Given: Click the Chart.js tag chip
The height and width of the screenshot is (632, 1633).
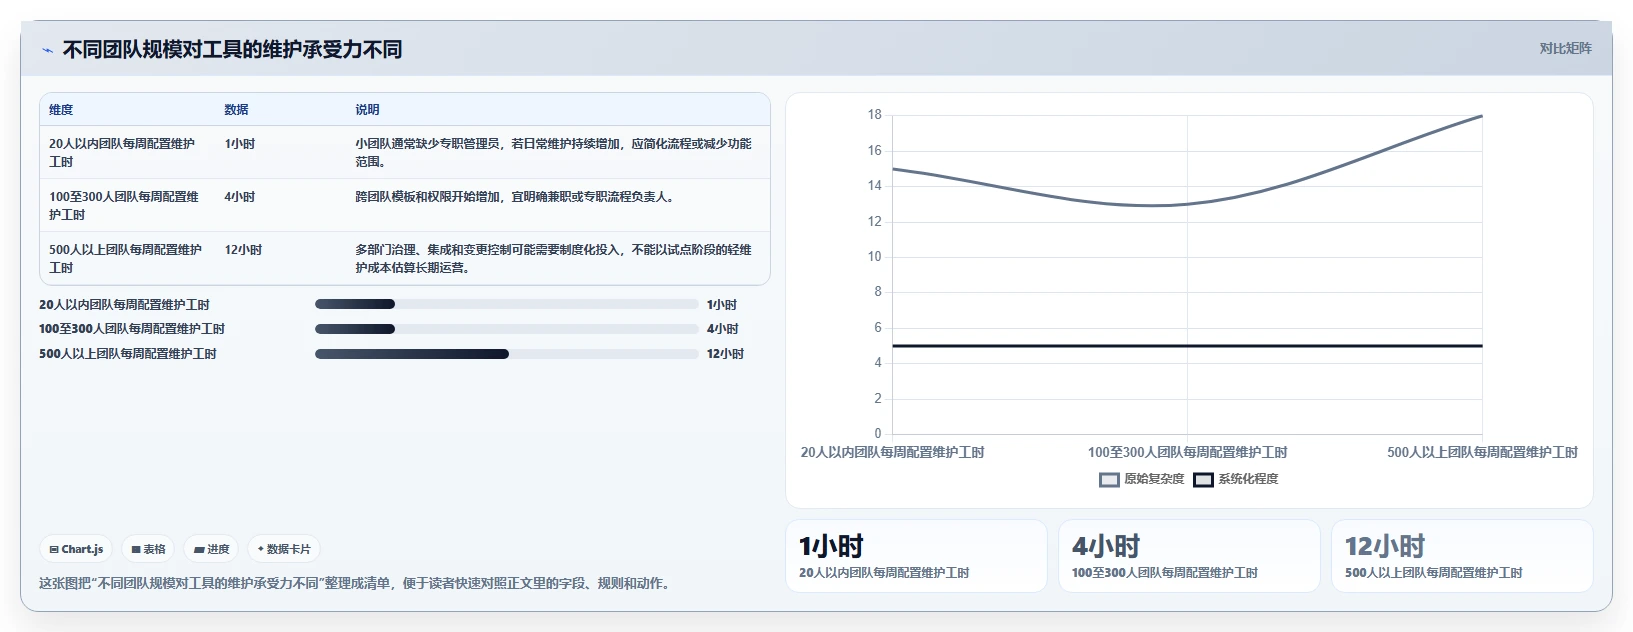Looking at the screenshot, I should click(x=76, y=549).
